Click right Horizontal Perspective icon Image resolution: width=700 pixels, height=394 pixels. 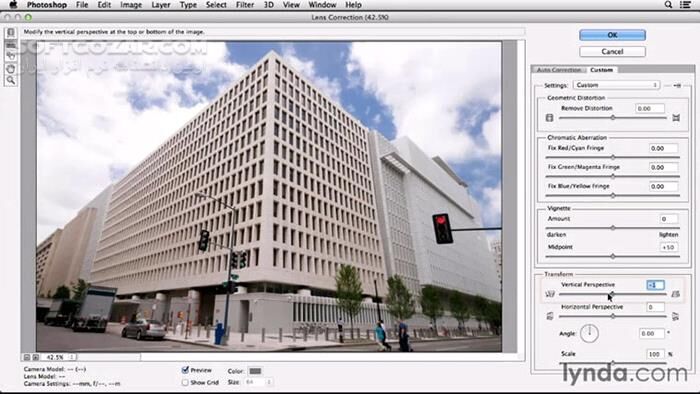(x=675, y=316)
